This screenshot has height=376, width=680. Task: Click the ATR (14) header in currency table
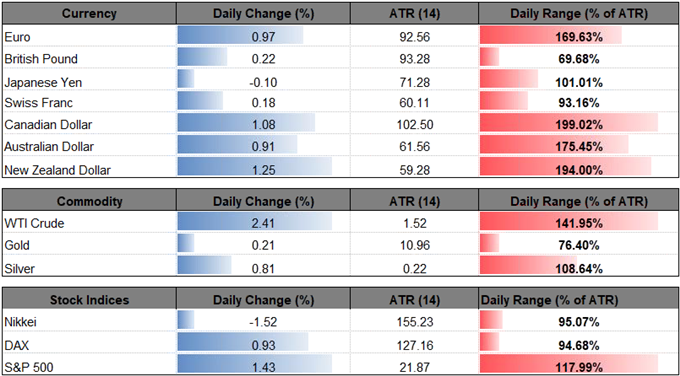pos(415,13)
